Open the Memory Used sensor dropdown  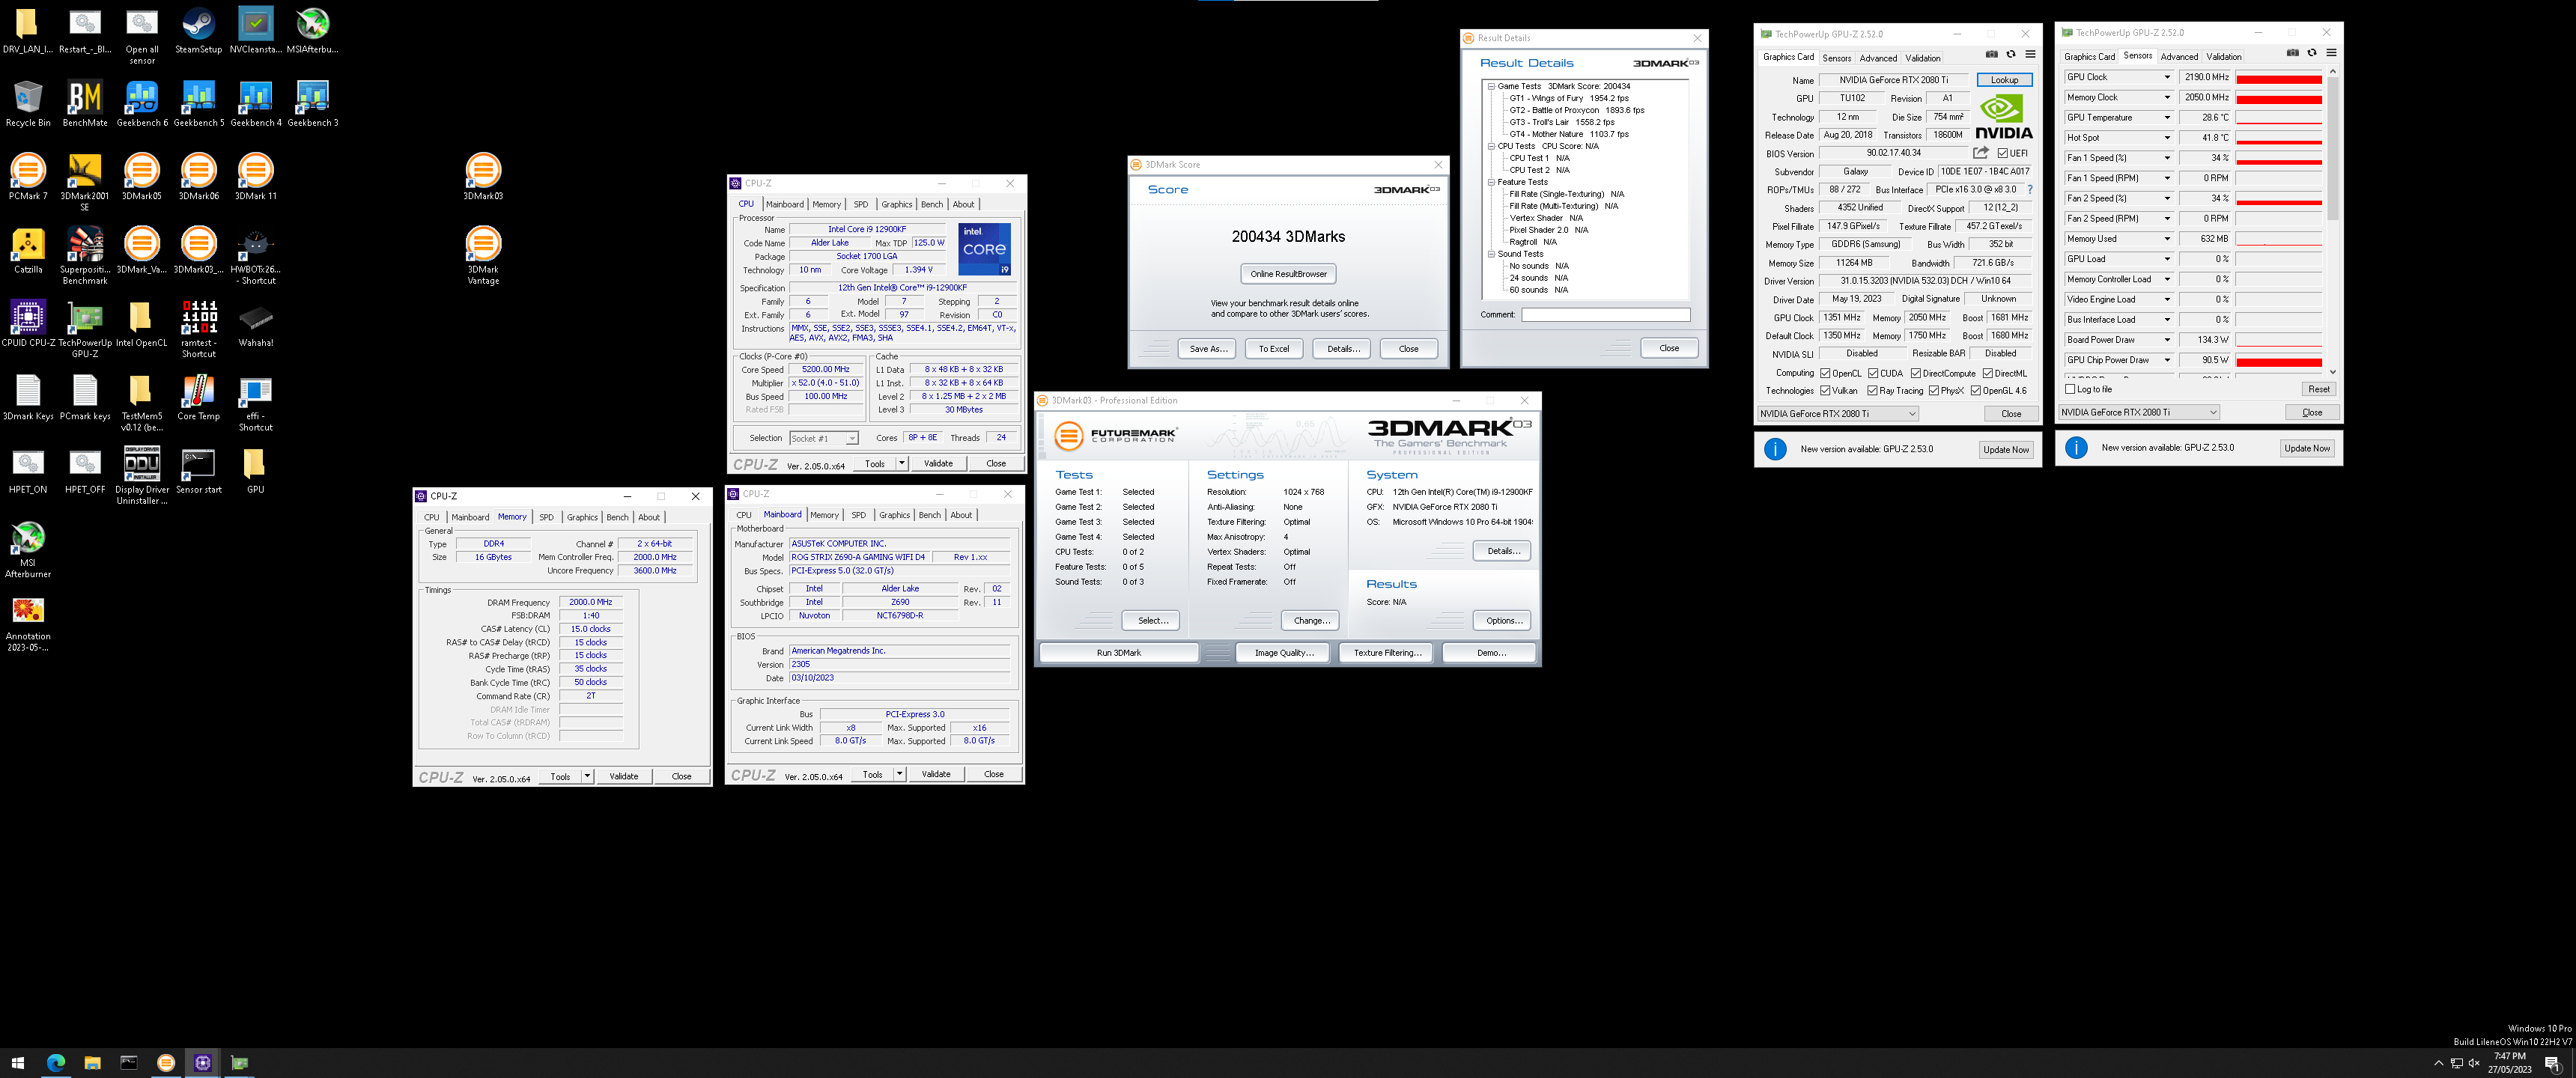[2167, 239]
